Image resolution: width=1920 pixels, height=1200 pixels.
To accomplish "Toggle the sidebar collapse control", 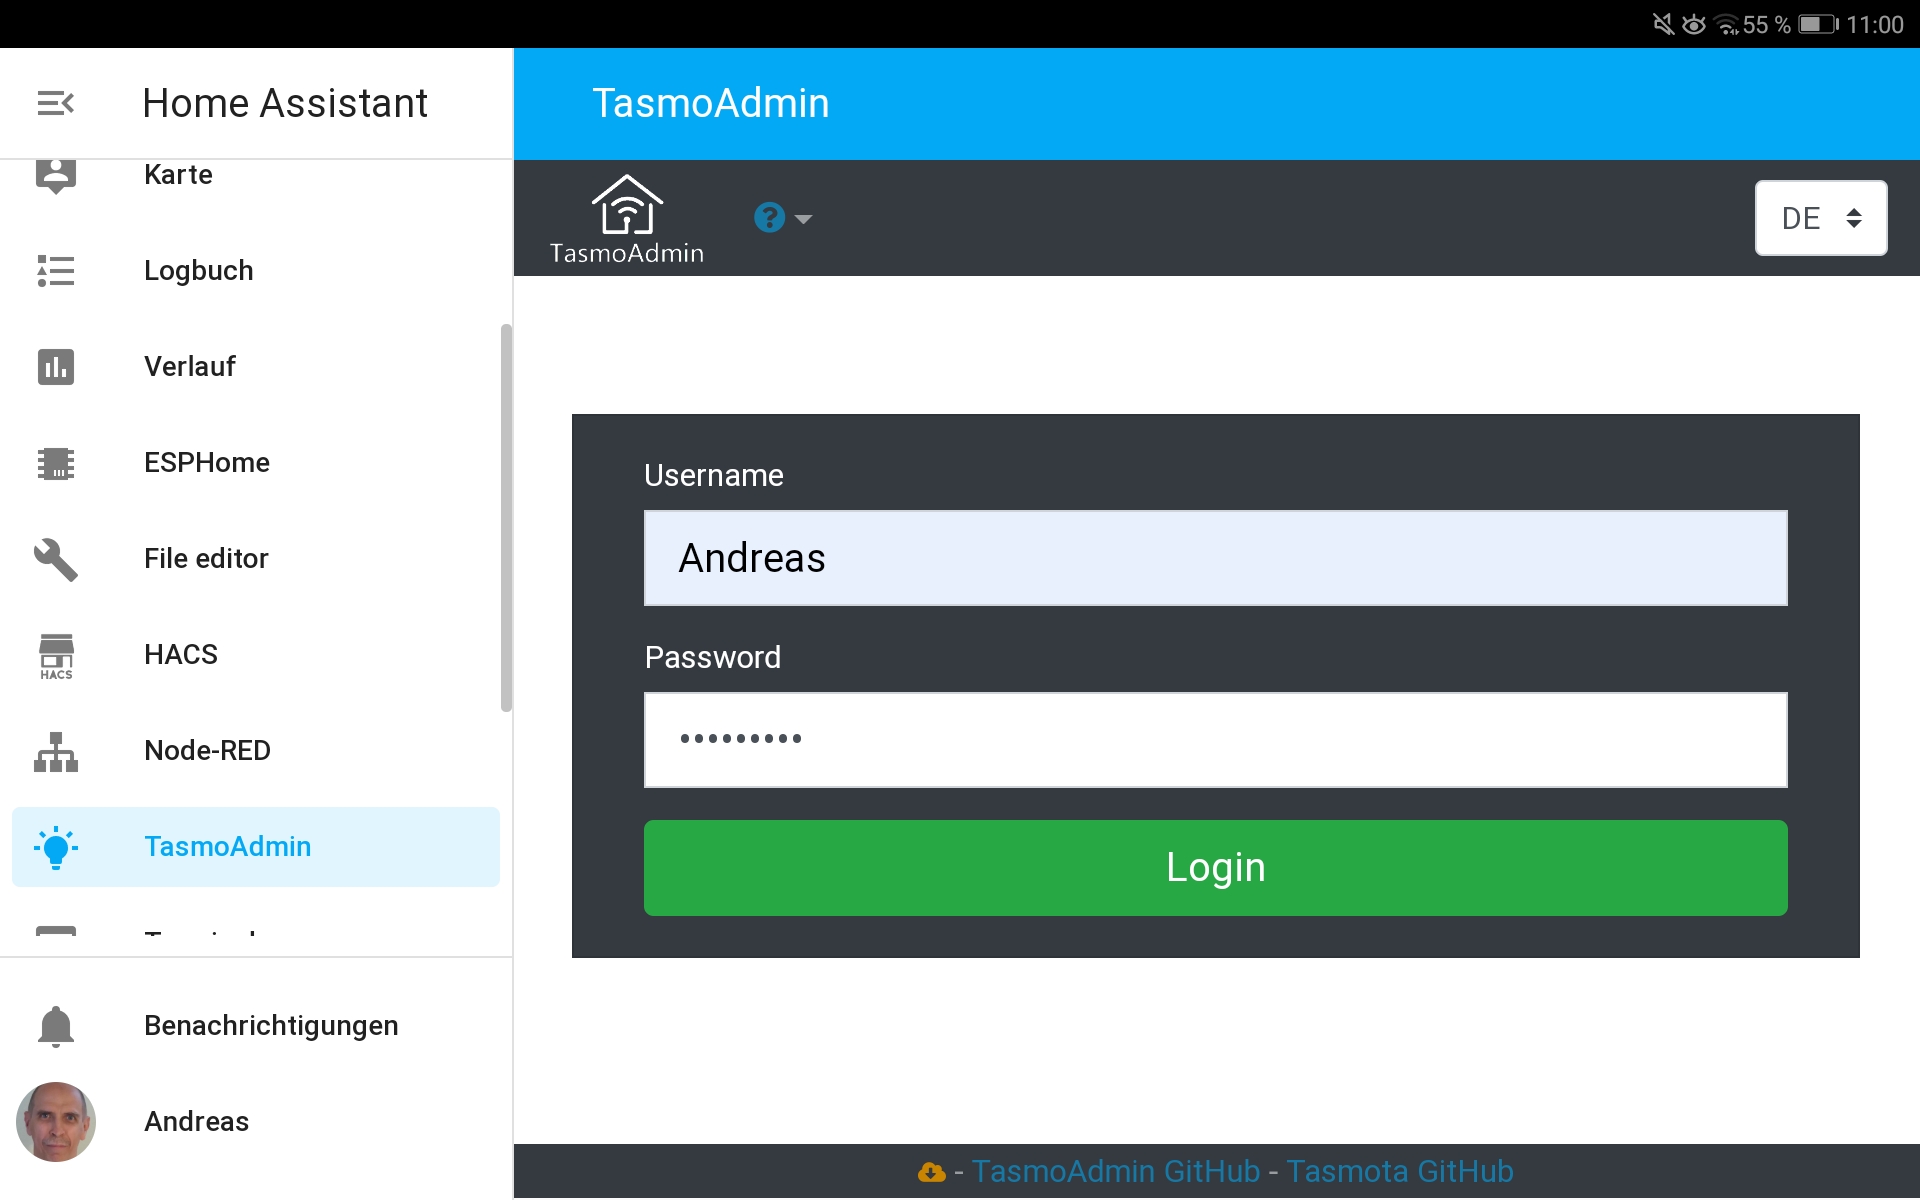I will point(55,102).
